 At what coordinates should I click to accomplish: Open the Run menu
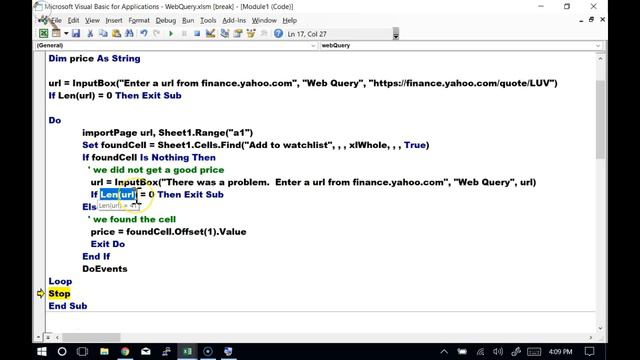tap(188, 20)
